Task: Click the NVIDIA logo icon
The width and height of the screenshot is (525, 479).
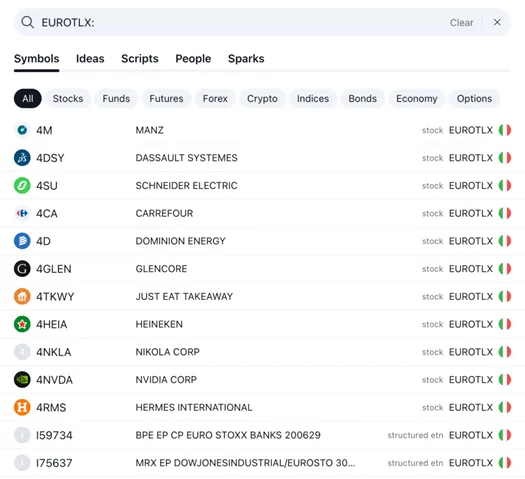Action: coord(22,380)
